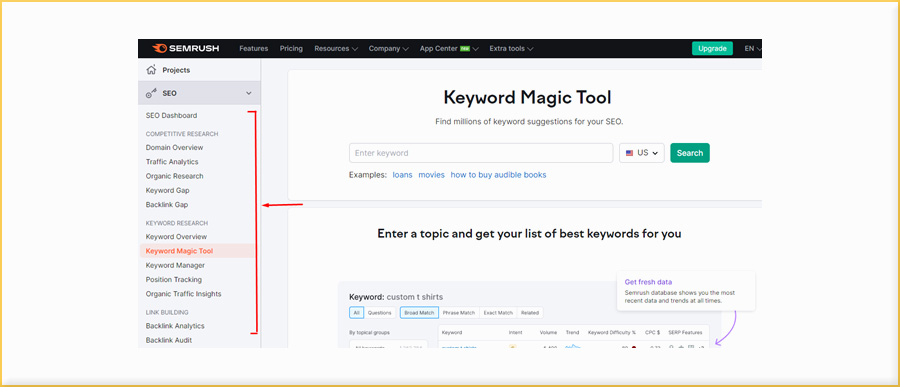Viewport: 900px width, 387px height.
Task: Open the US country database dropdown
Action: 642,153
